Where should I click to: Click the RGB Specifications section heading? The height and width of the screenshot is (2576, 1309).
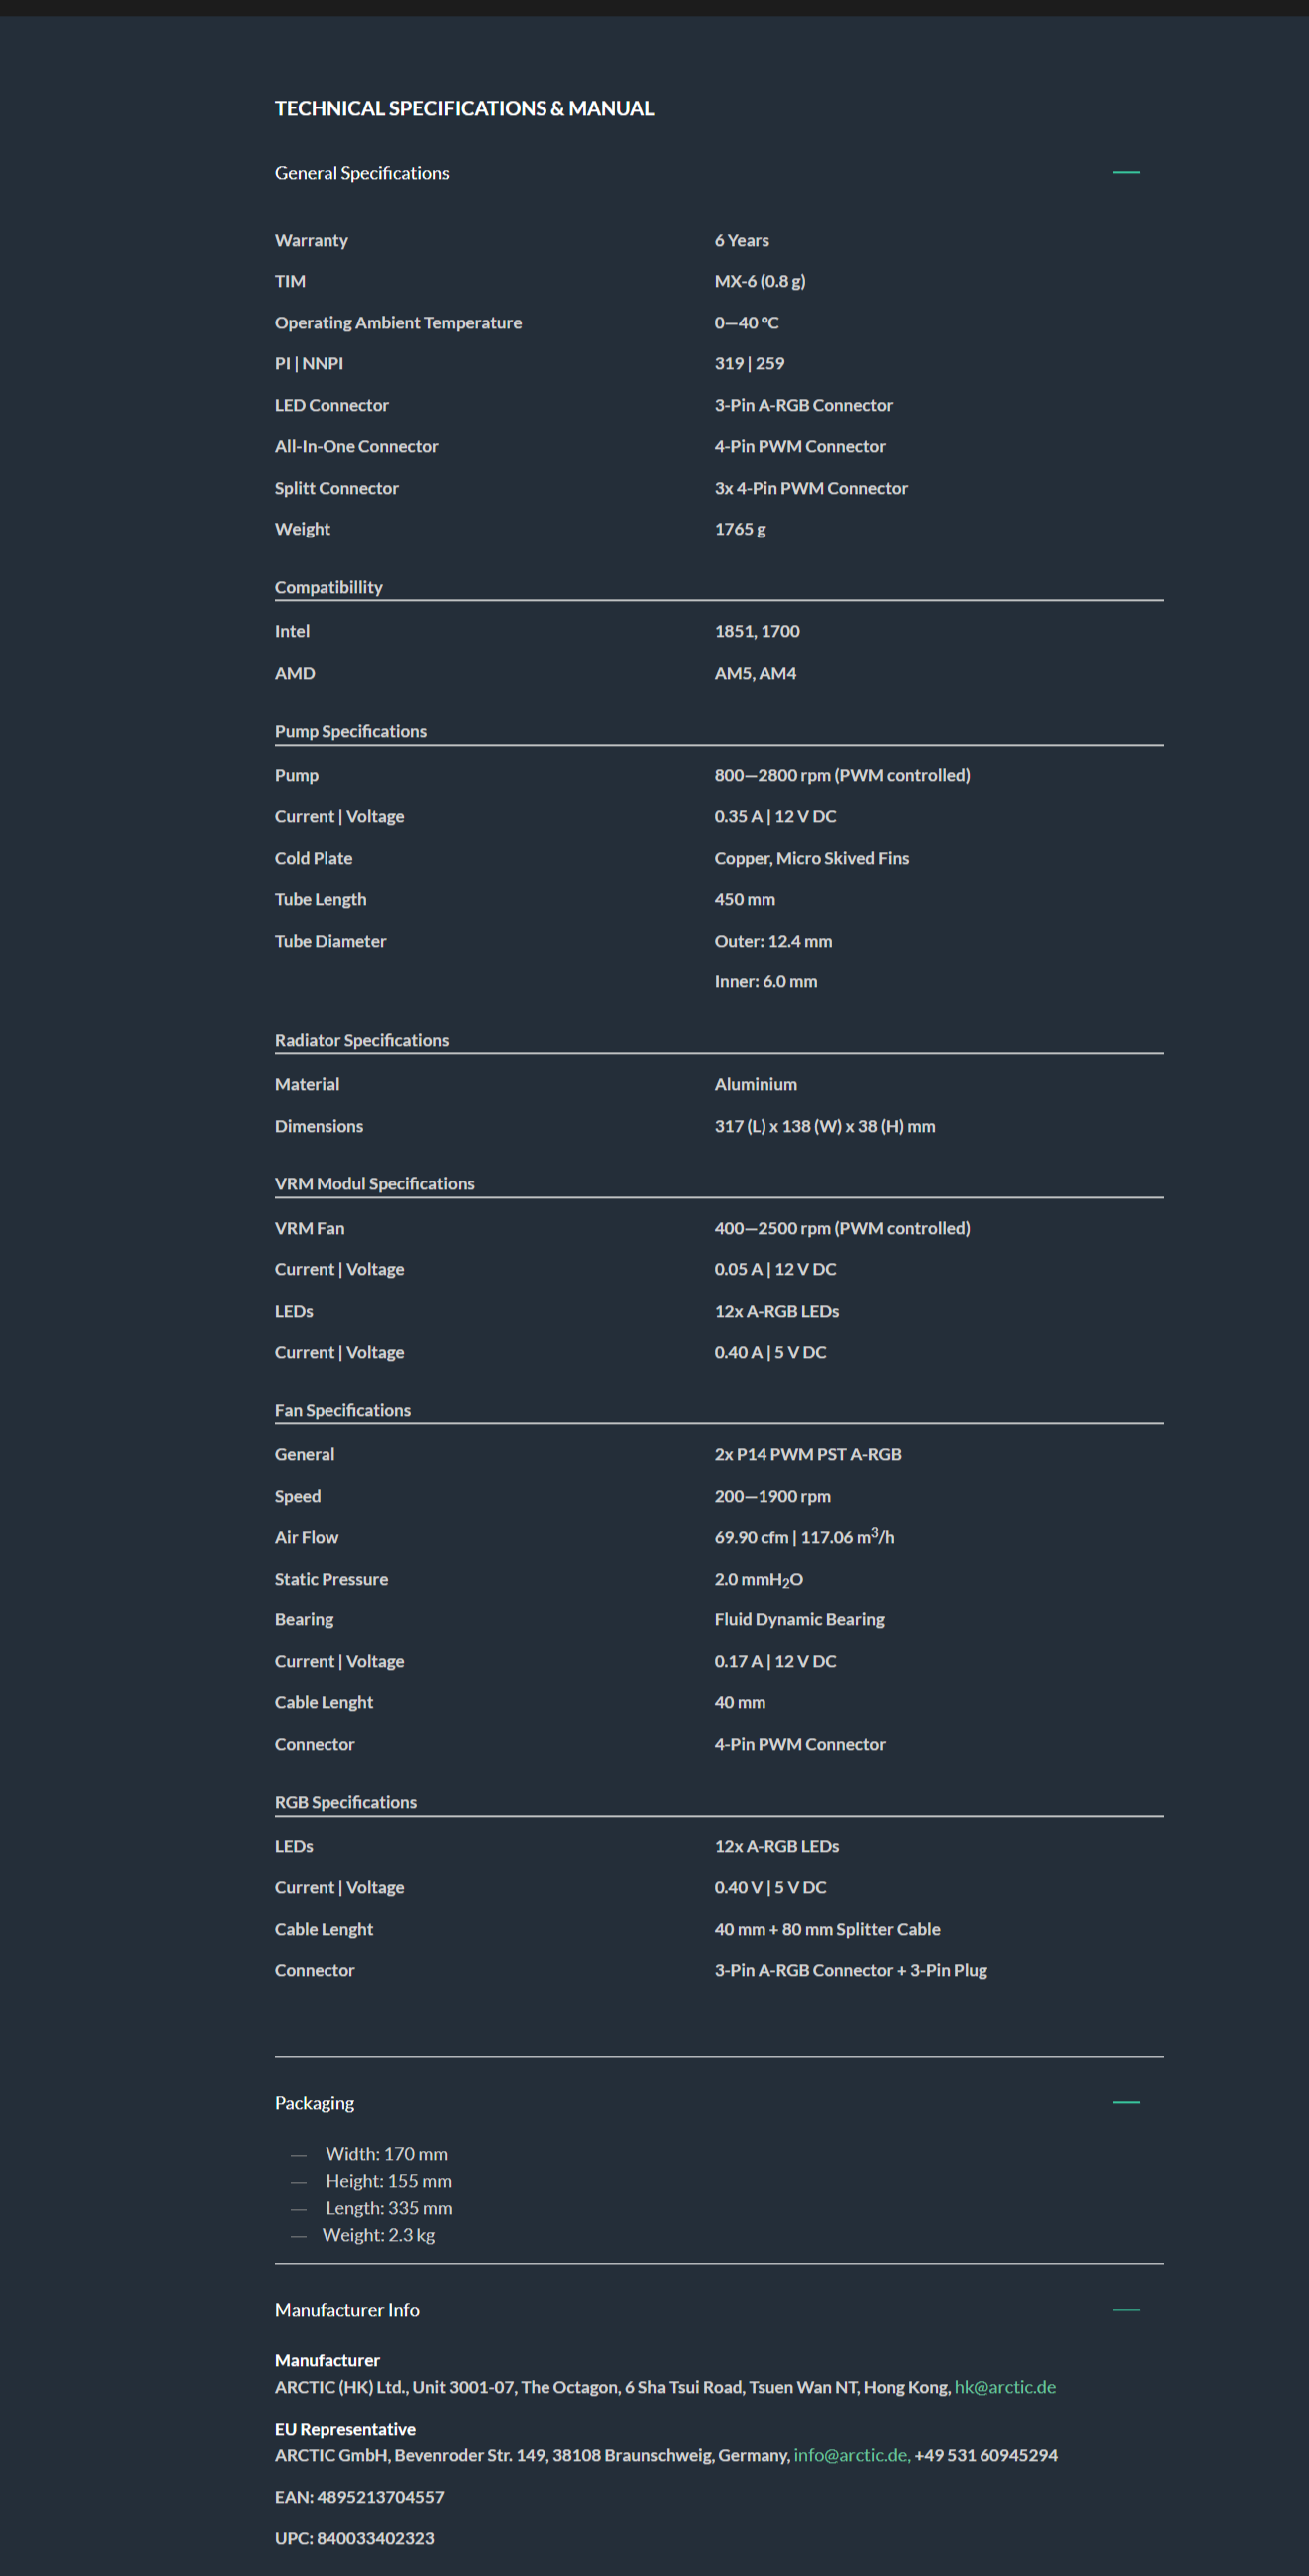(x=345, y=1801)
